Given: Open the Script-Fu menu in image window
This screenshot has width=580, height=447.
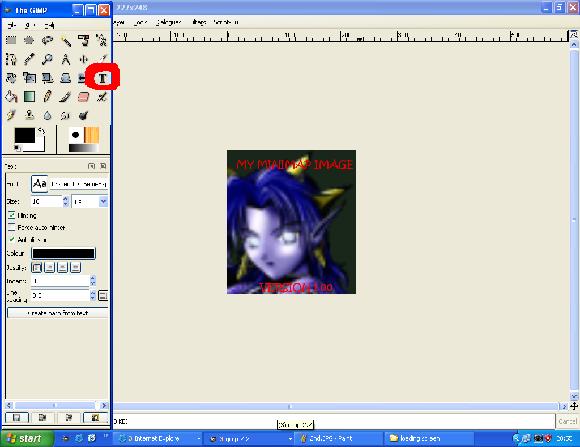Looking at the screenshot, I should pos(226,22).
